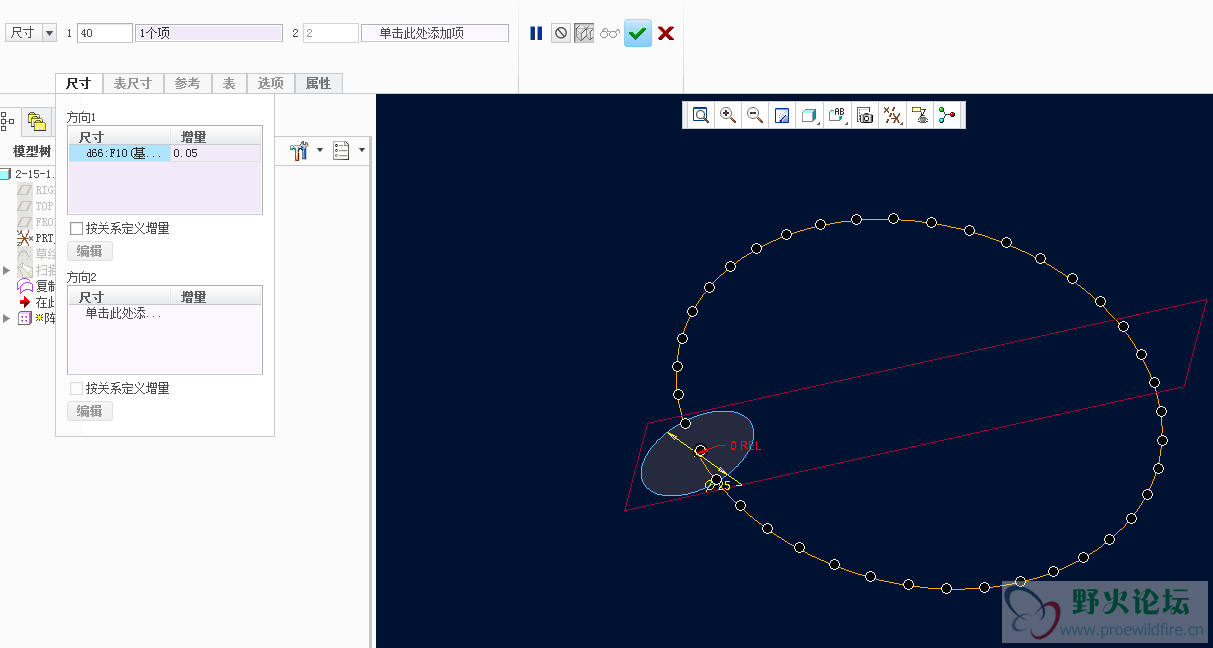Image resolution: width=1213 pixels, height=648 pixels.
Task: Click the red insert-here arrow tree item
Action: pos(26,302)
